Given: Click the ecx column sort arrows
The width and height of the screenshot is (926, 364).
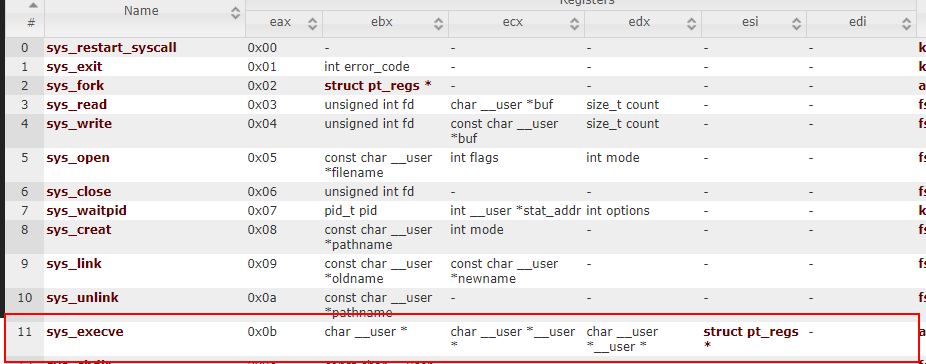Looking at the screenshot, I should pos(574,24).
